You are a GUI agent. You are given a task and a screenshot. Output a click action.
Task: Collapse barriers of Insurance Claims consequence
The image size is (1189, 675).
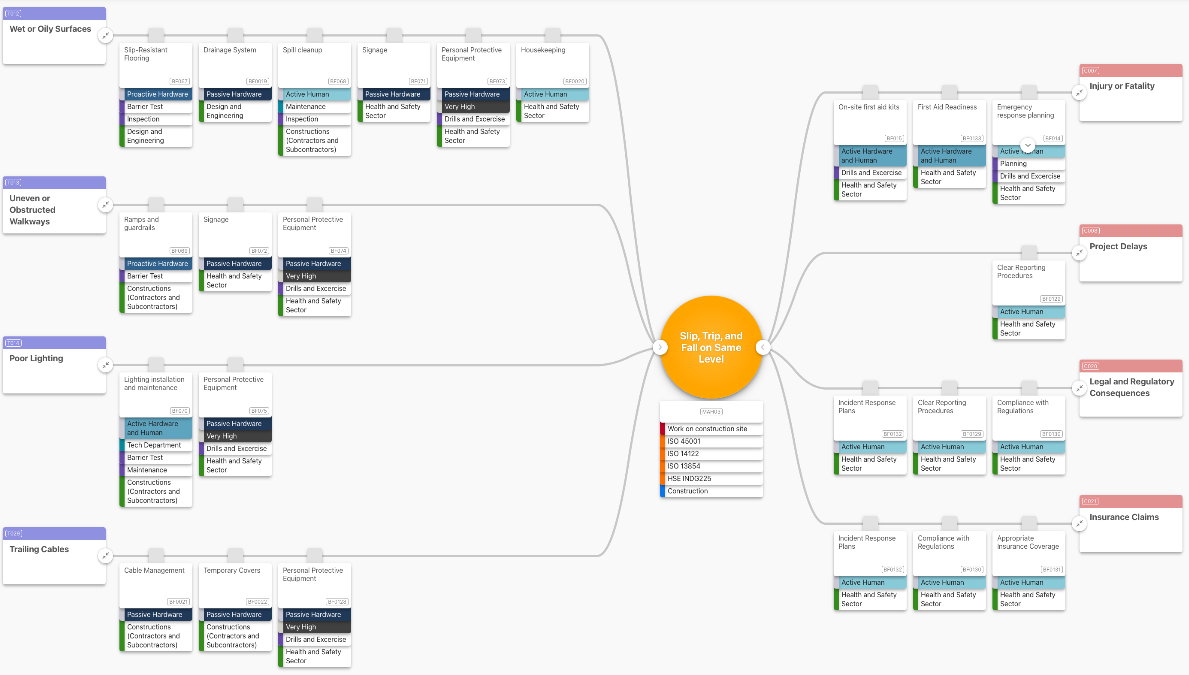pyautogui.click(x=1079, y=523)
